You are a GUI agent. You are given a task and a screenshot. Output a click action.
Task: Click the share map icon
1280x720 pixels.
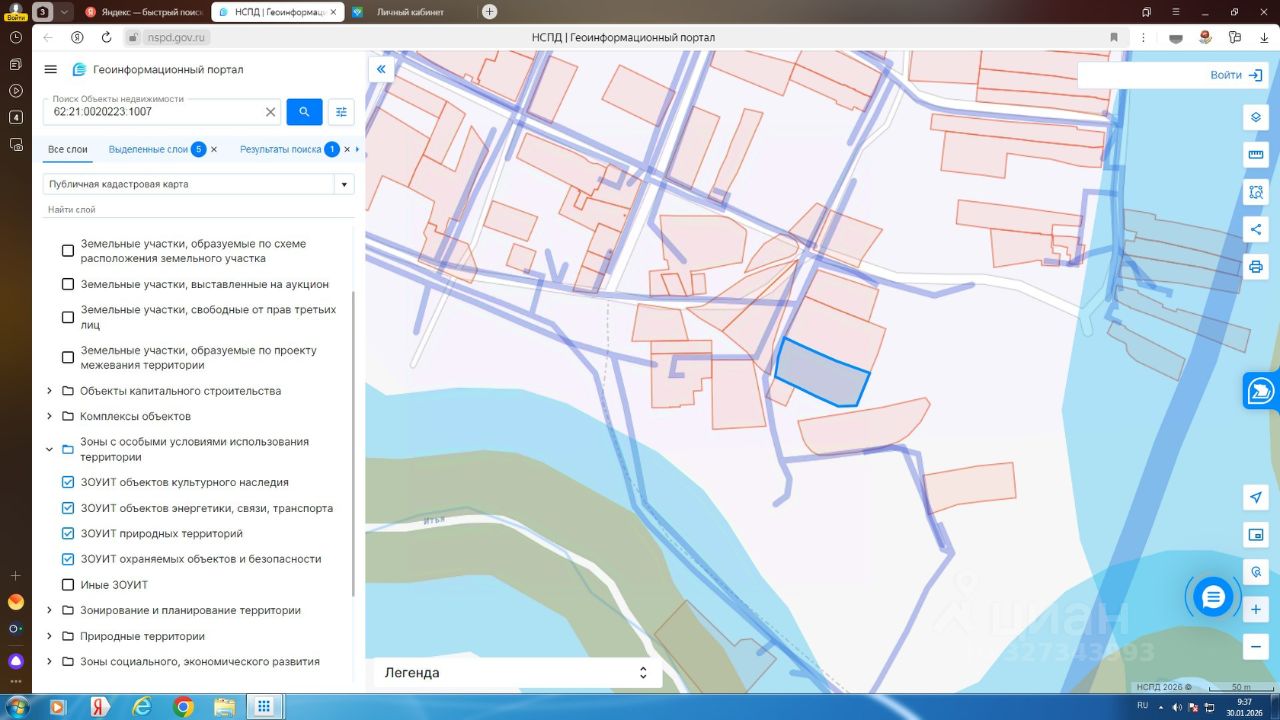pyautogui.click(x=1256, y=229)
